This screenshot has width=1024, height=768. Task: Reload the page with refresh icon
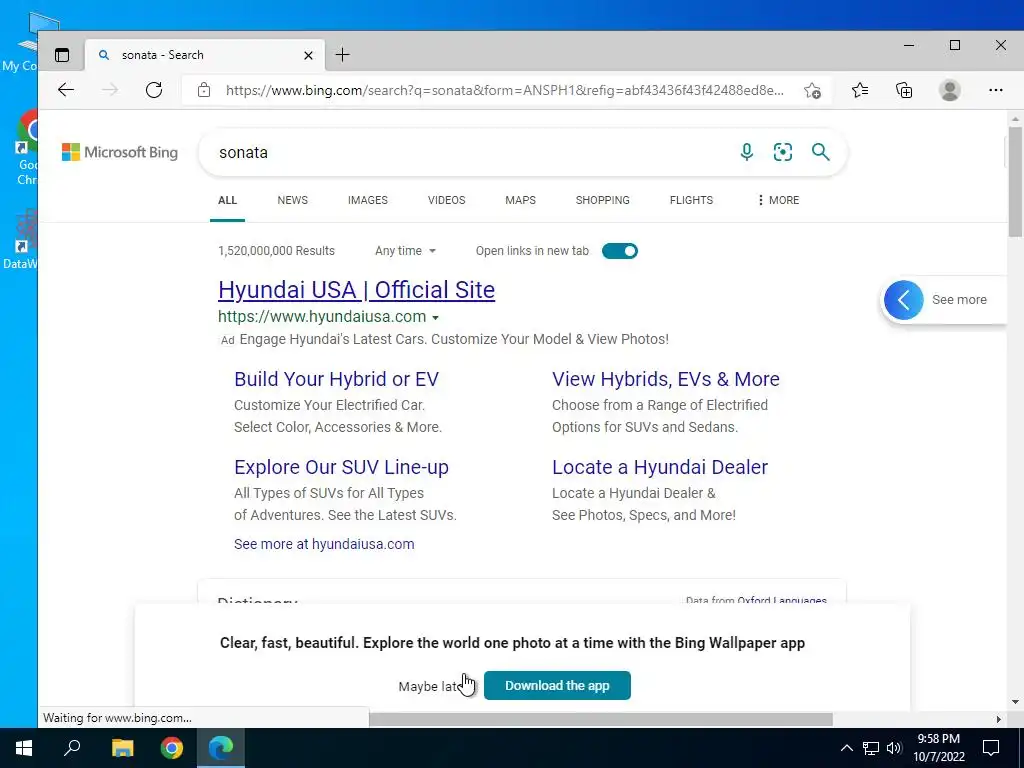click(x=154, y=90)
